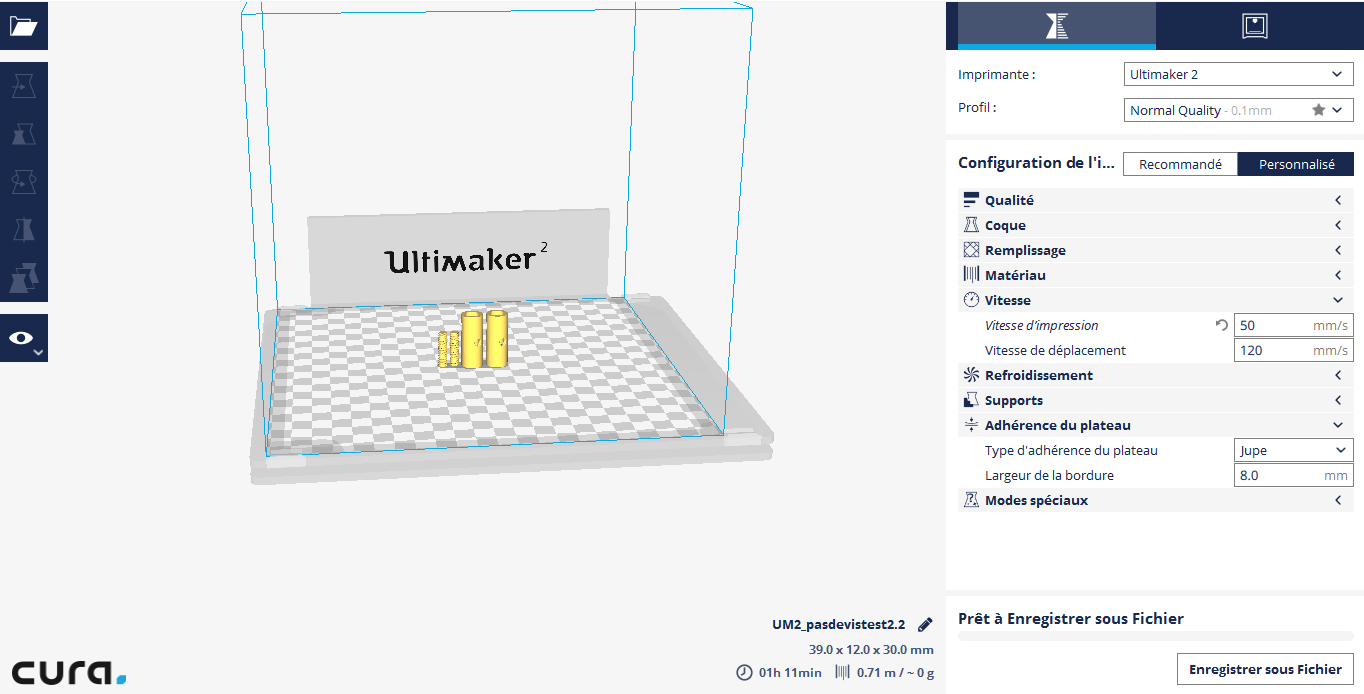The width and height of the screenshot is (1364, 694).
Task: Expand the Qualité settings section
Action: click(x=1155, y=200)
